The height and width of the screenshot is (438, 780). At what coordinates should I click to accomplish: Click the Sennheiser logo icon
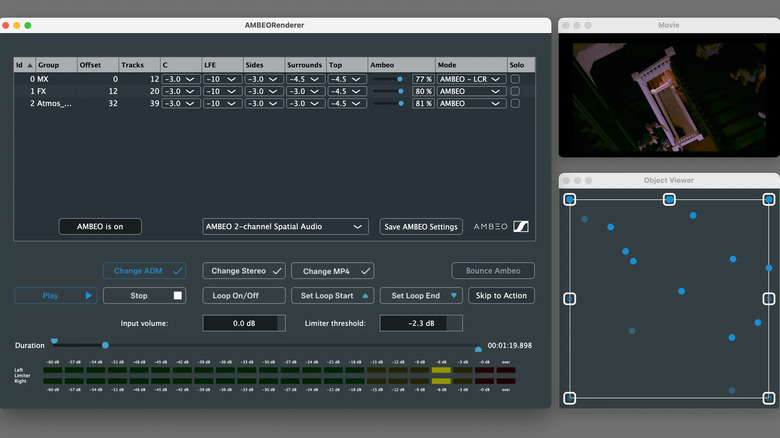click(520, 227)
